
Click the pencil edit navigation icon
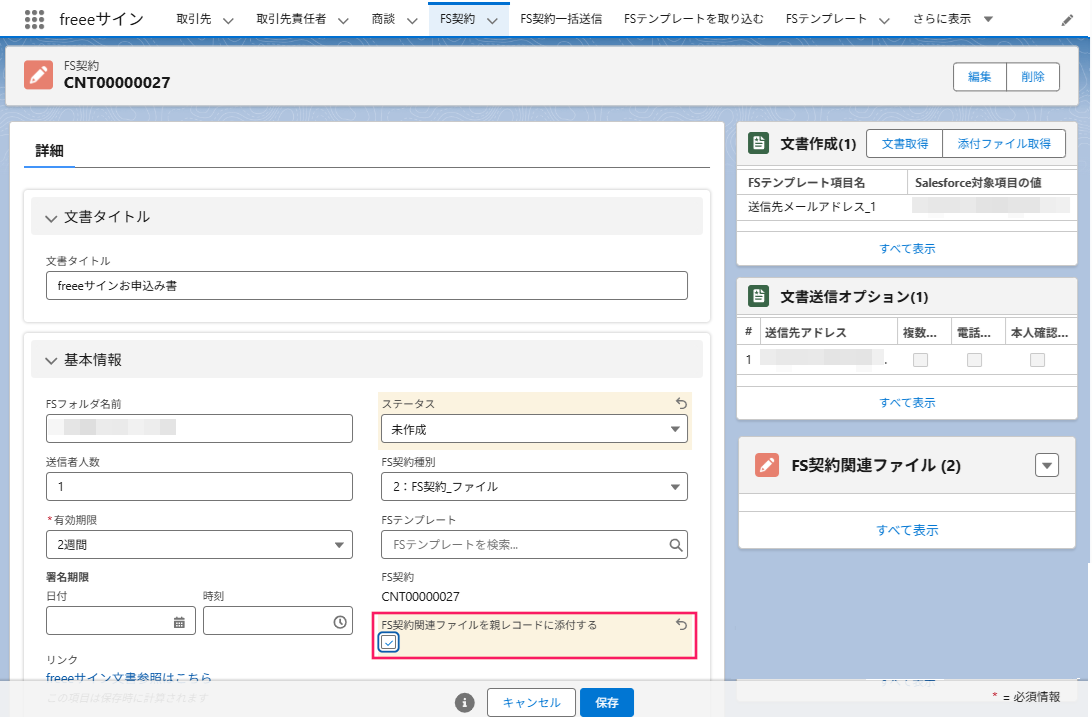coord(1066,20)
